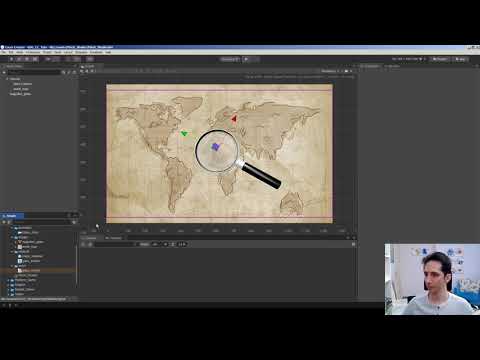Click the search type icon beside node search
The height and width of the screenshot is (360, 480).
coord(63,72)
